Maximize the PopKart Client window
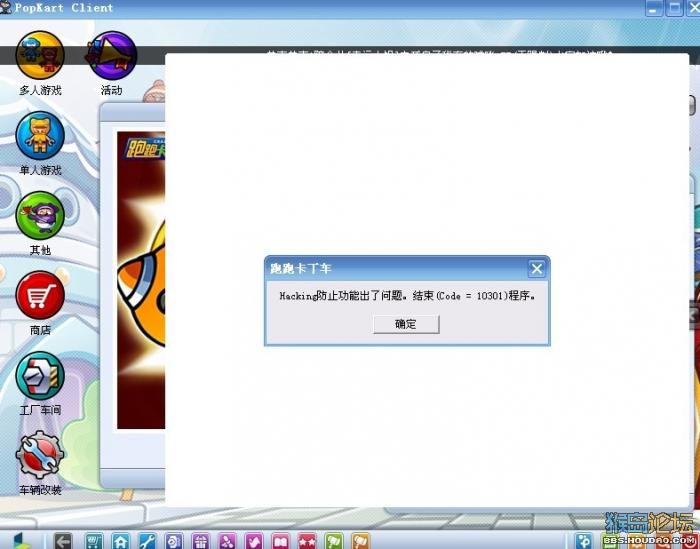 click(674, 8)
